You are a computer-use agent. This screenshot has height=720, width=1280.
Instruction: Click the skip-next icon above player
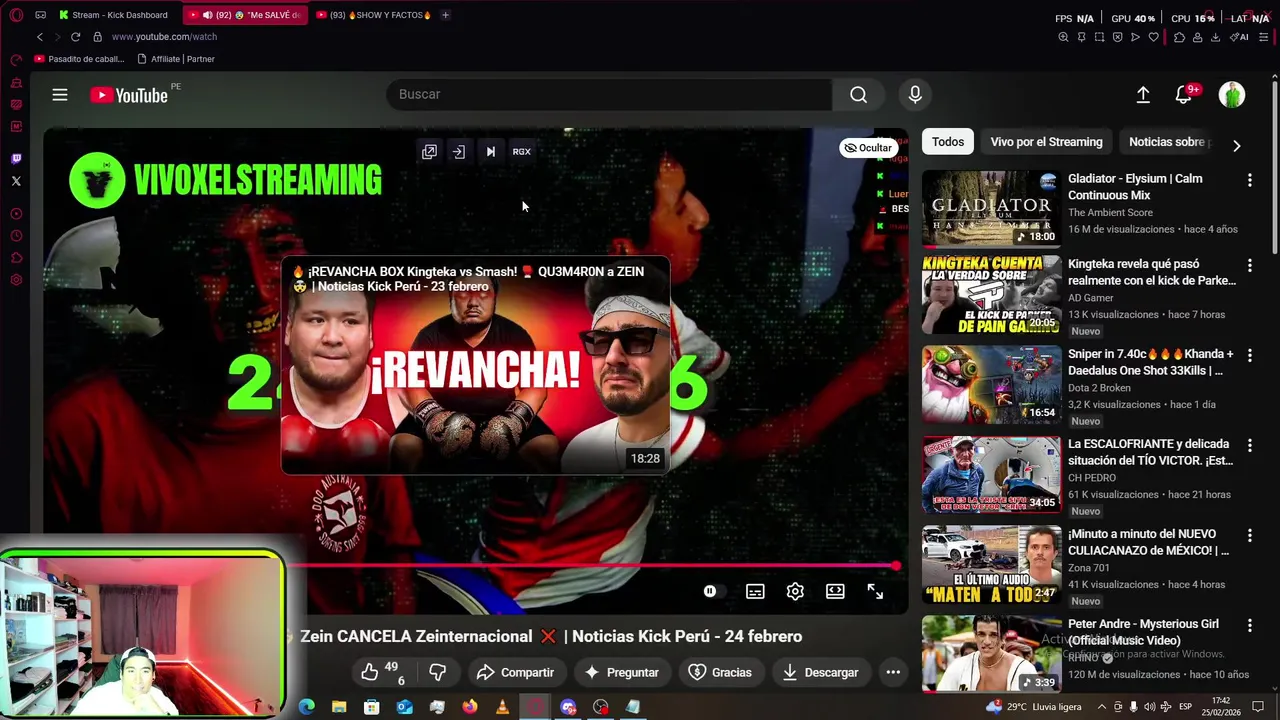tap(490, 152)
